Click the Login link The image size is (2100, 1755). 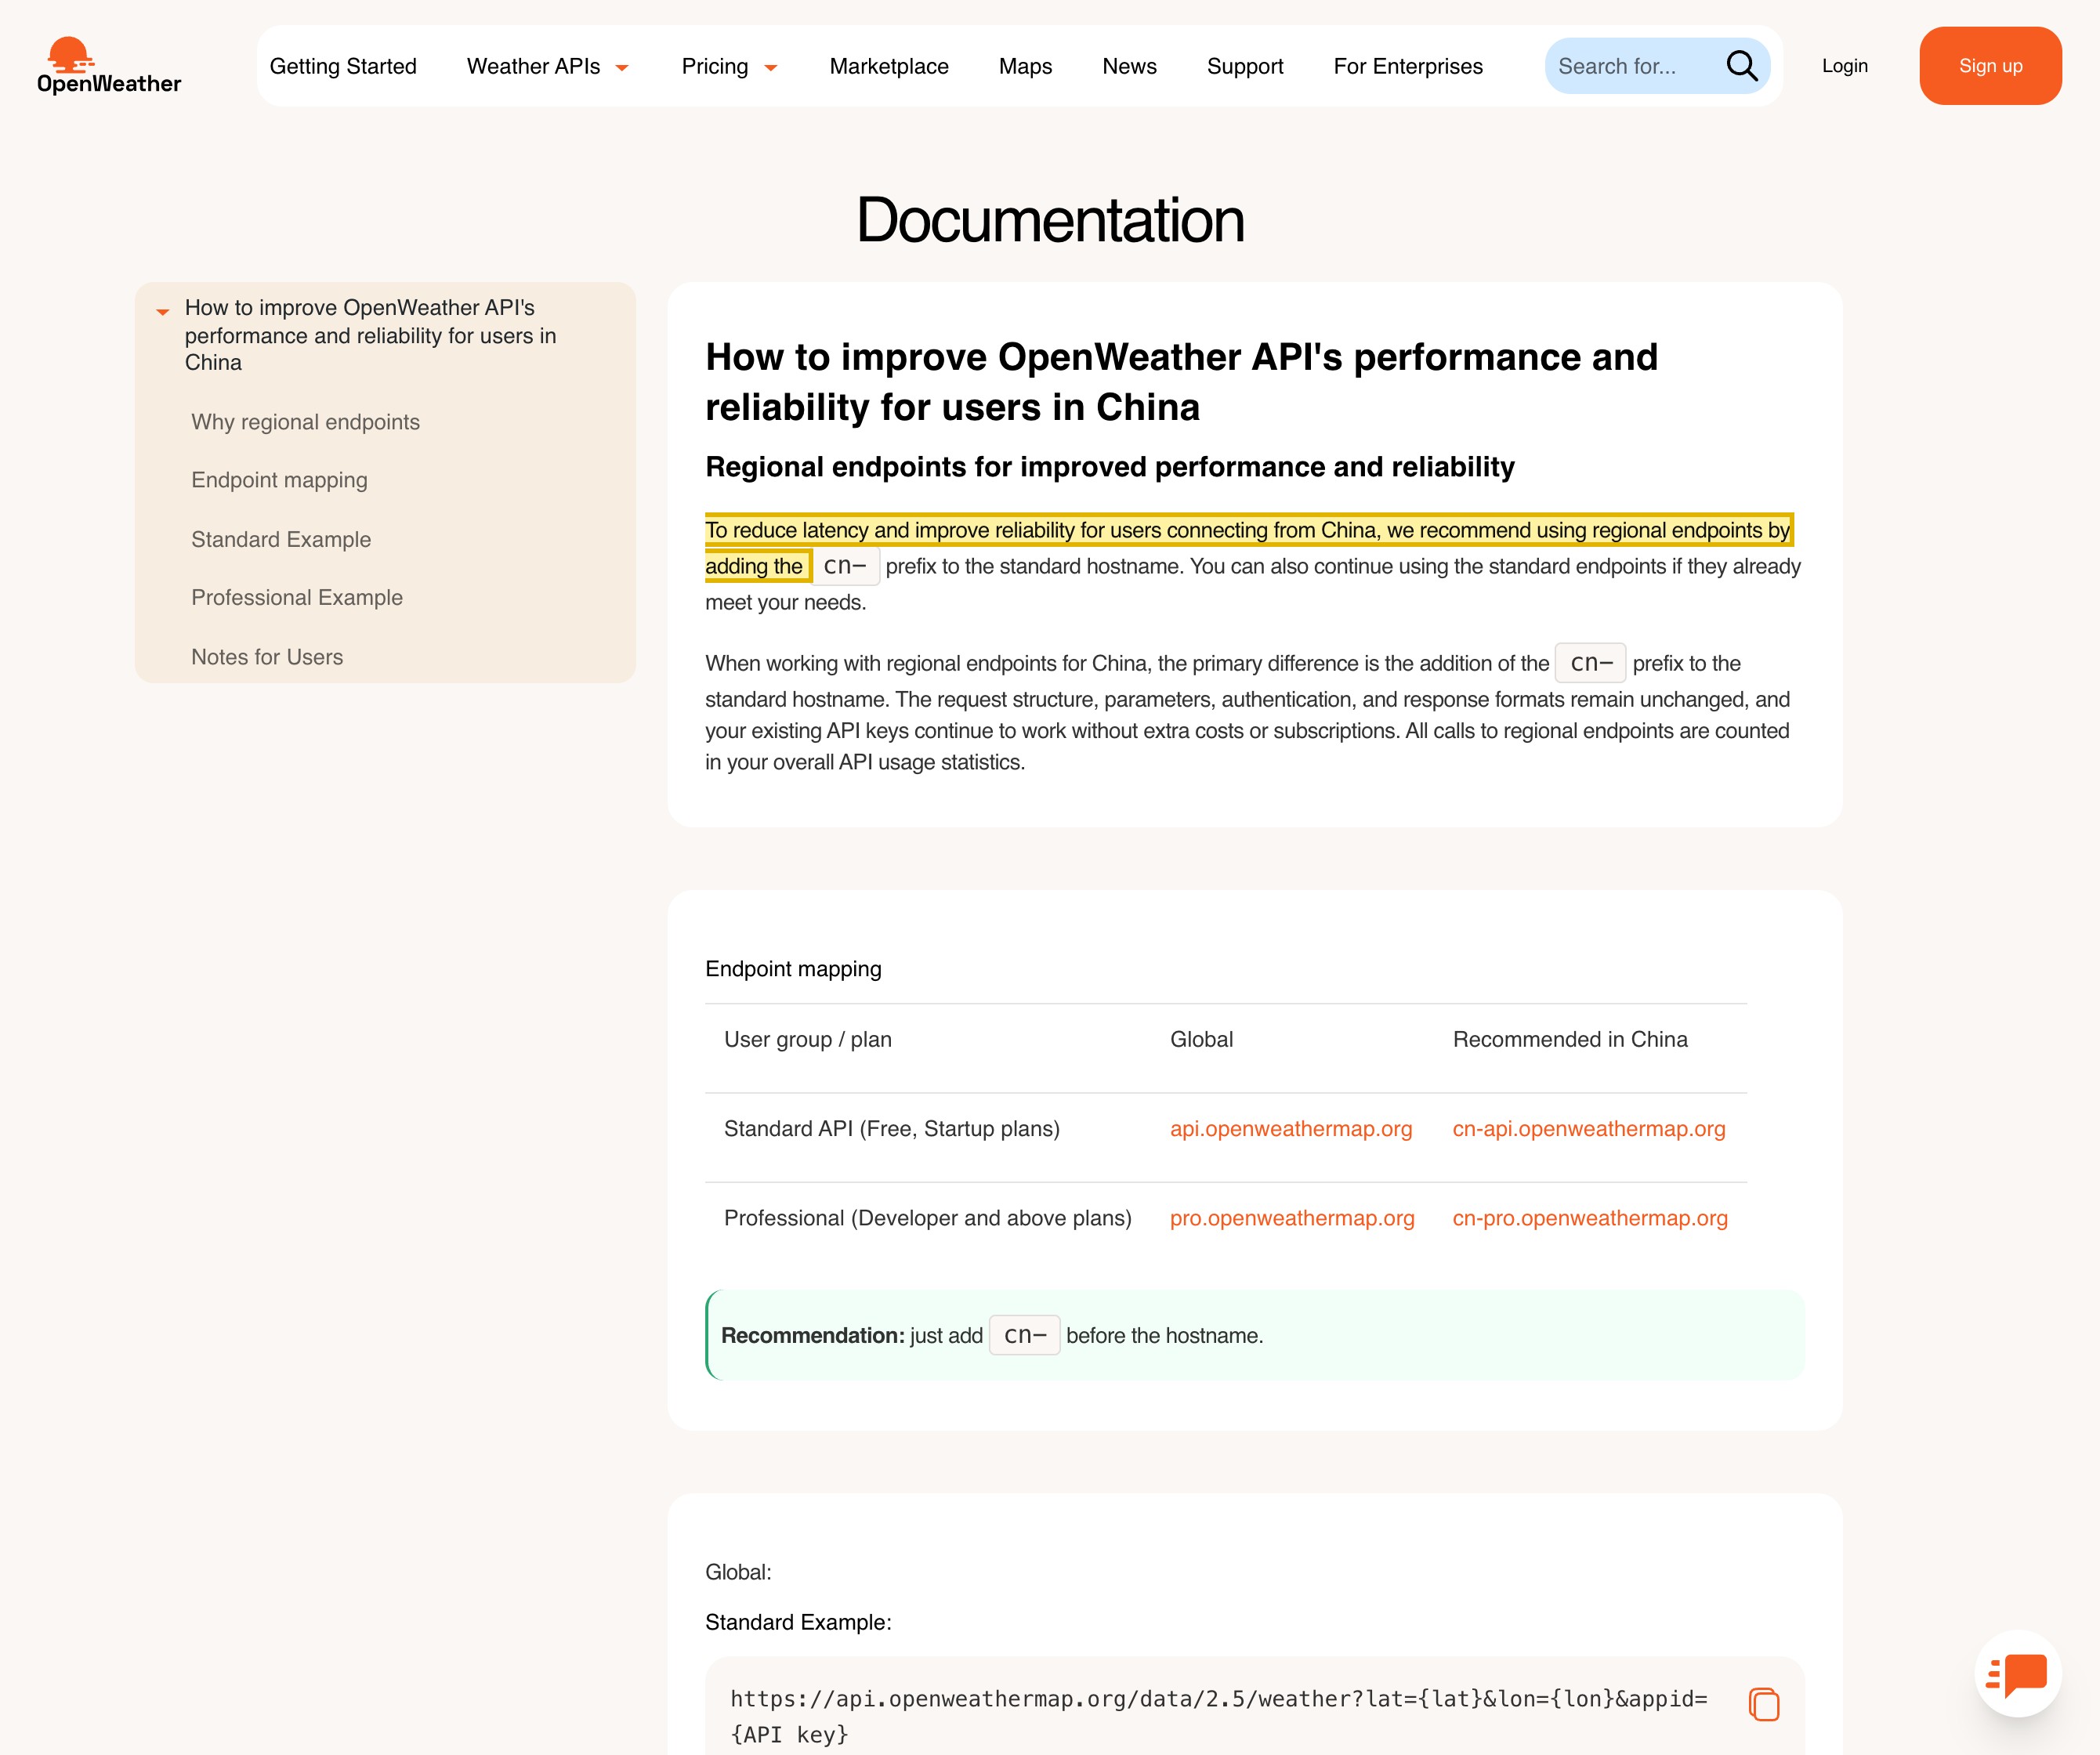[x=1844, y=66]
